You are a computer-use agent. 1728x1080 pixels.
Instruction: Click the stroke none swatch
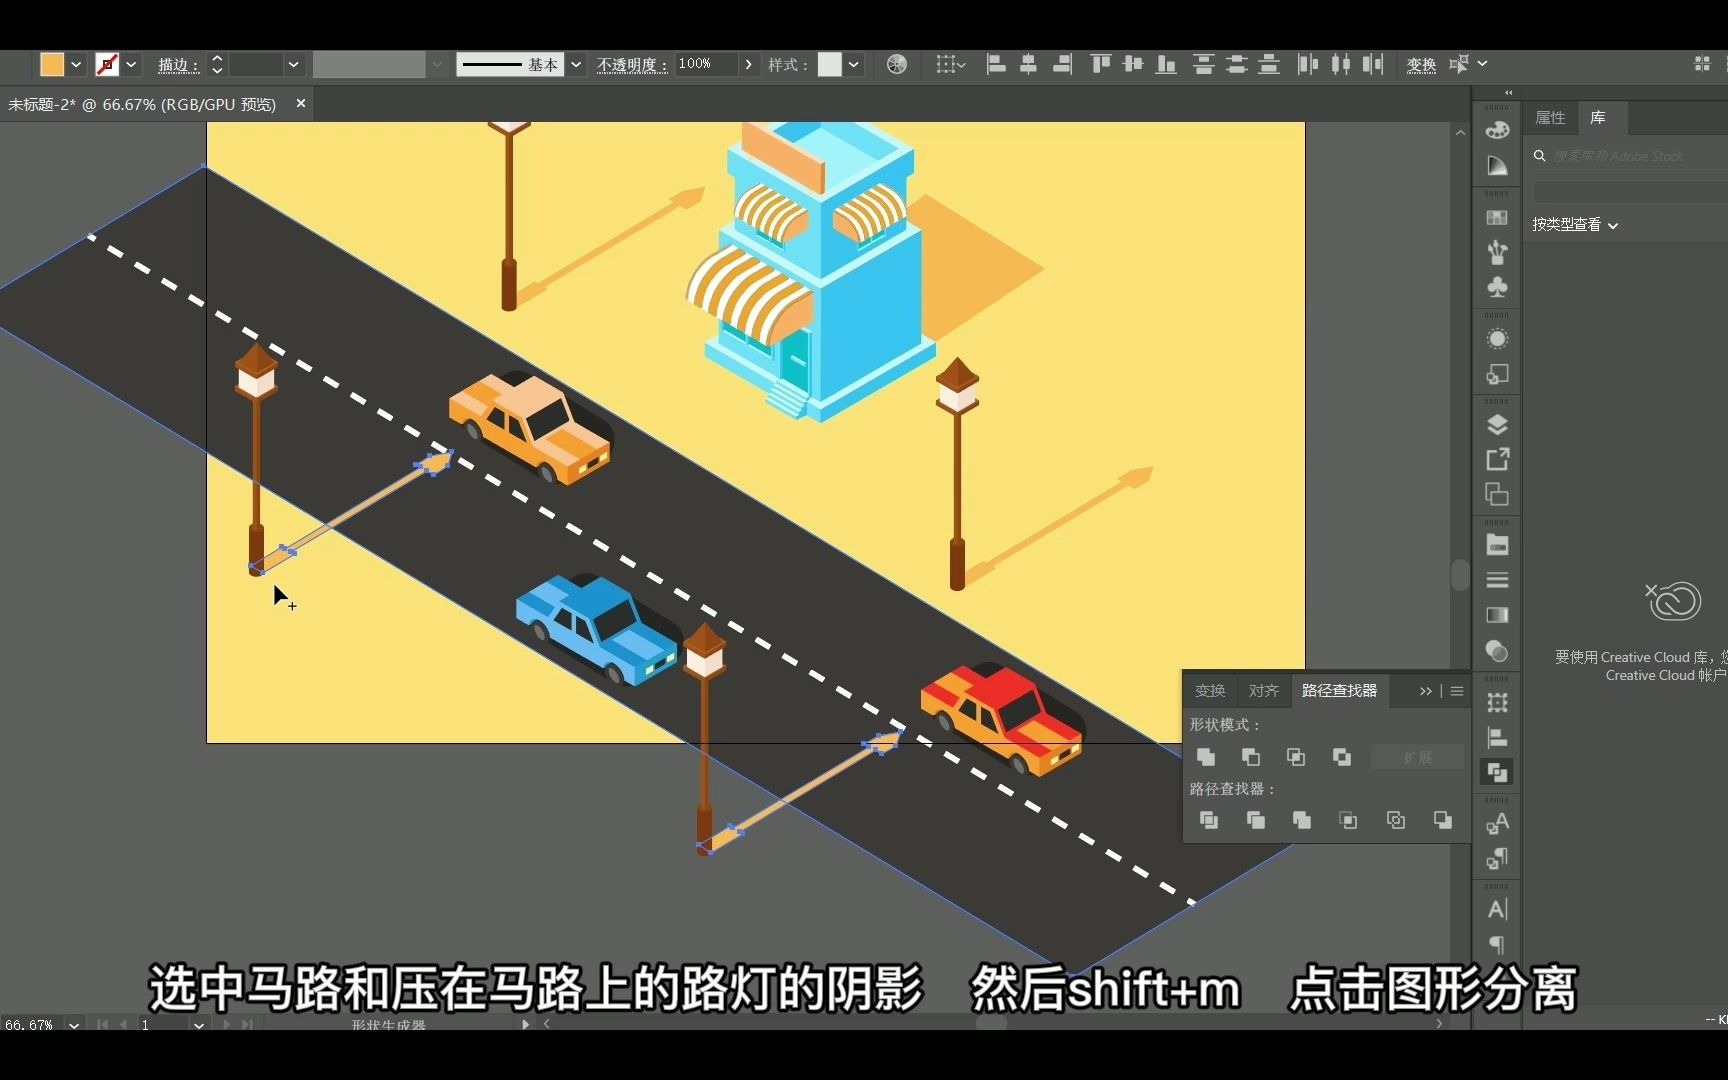pyautogui.click(x=107, y=64)
